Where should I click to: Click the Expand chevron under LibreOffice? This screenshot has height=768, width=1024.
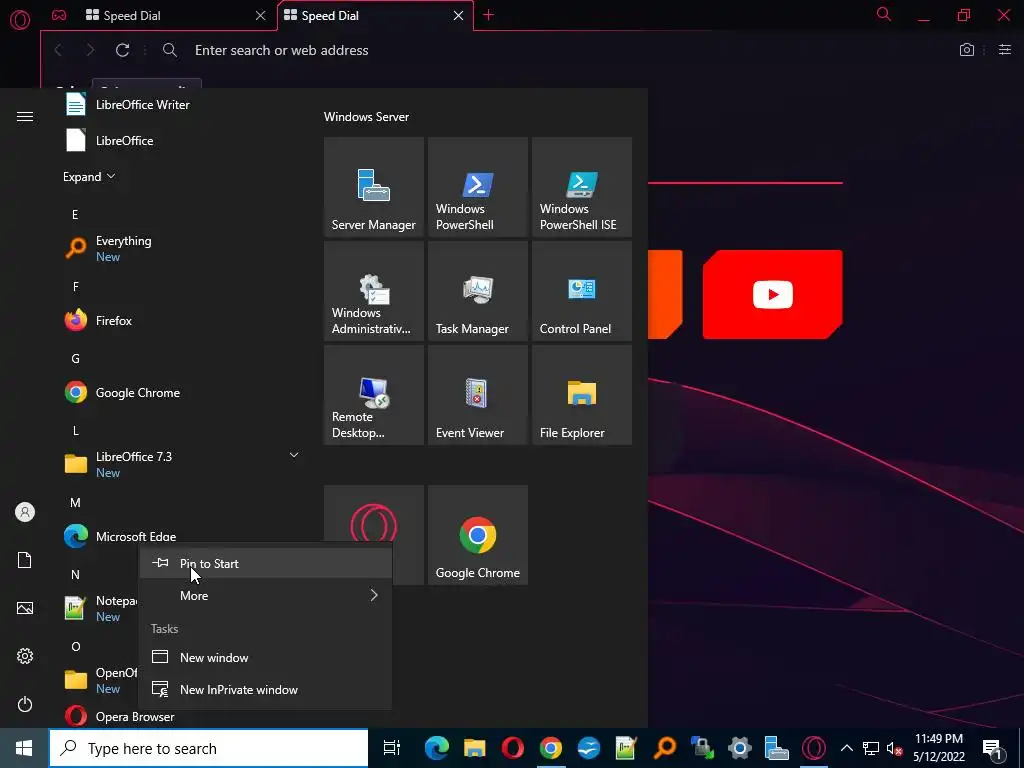pyautogui.click(x=110, y=176)
